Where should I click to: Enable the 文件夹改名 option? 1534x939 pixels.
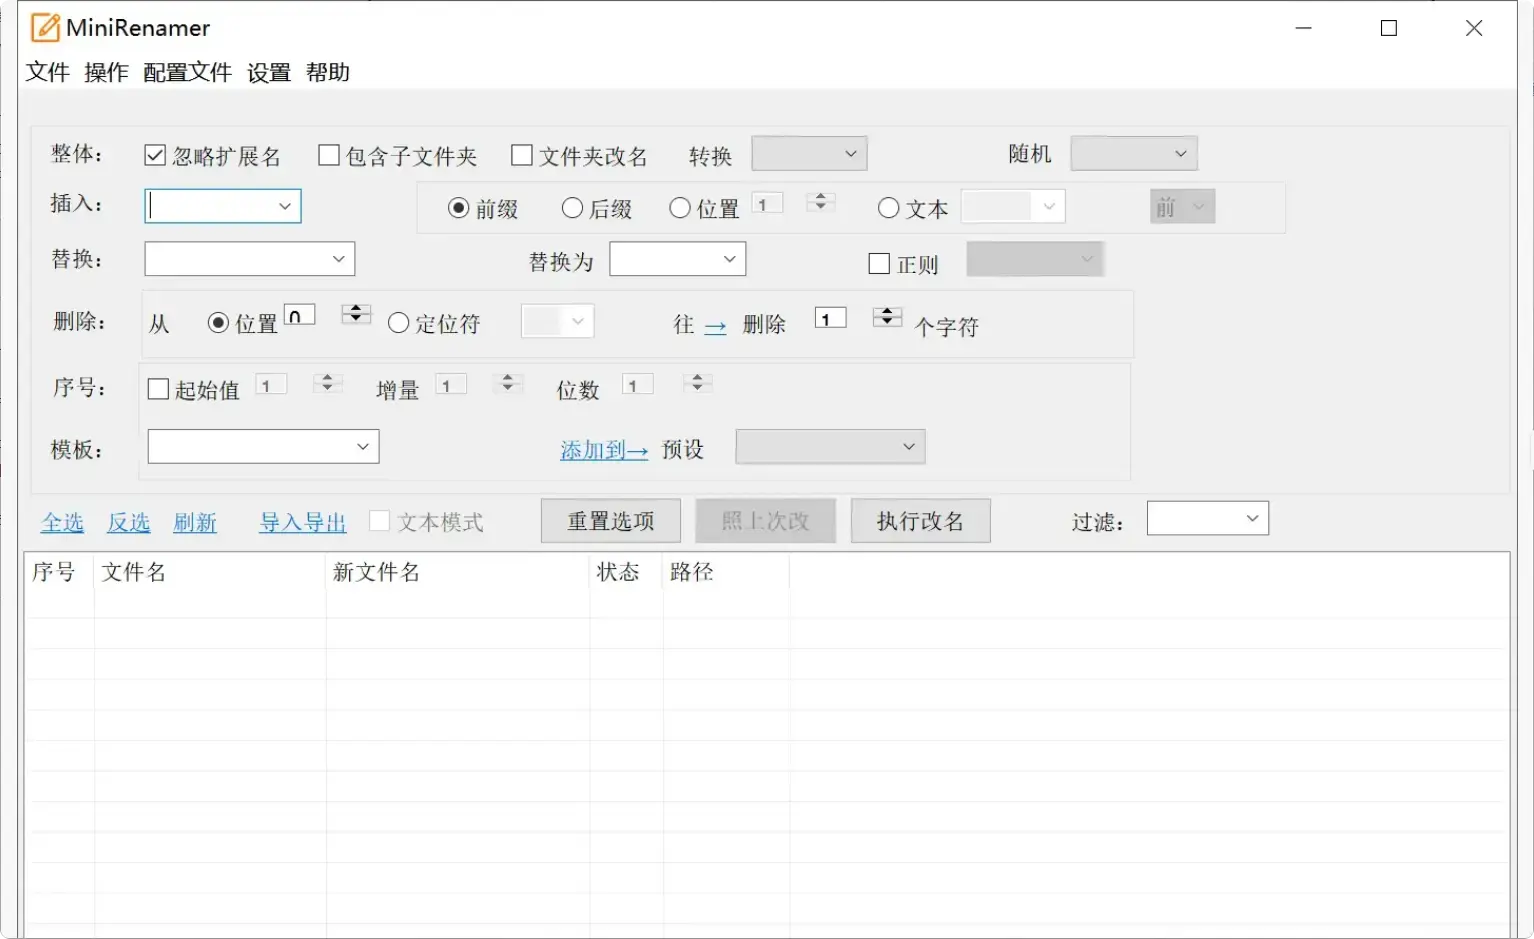521,154
